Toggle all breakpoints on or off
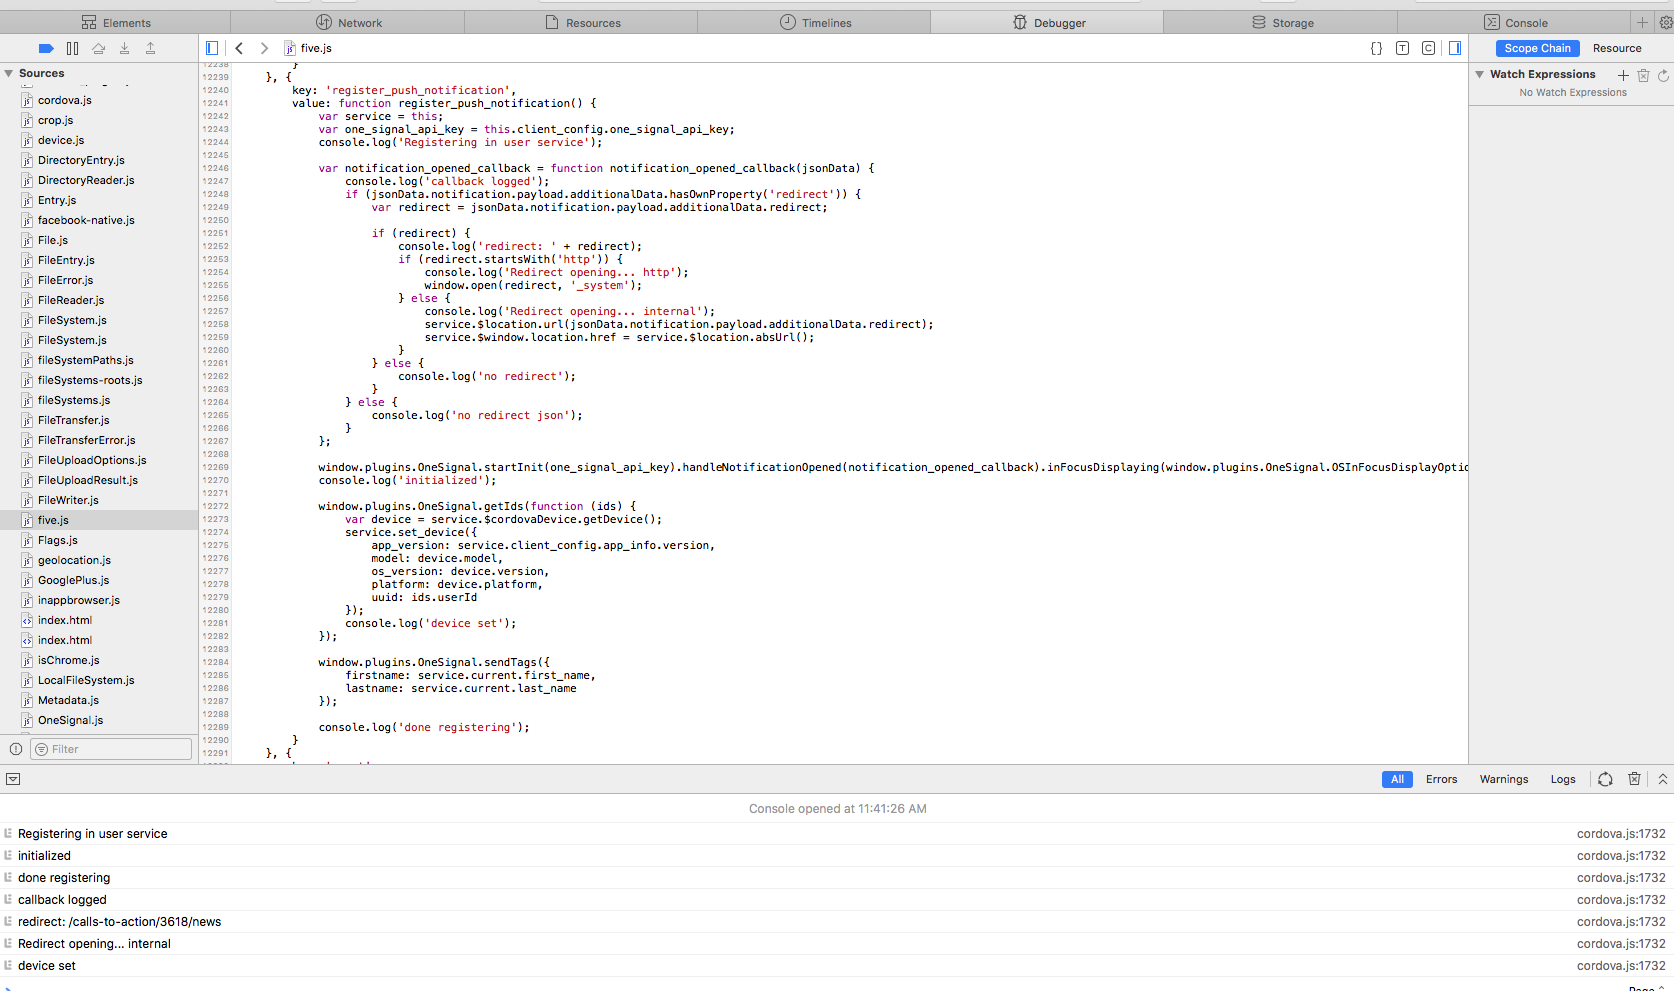The width and height of the screenshot is (1674, 991). [46, 48]
